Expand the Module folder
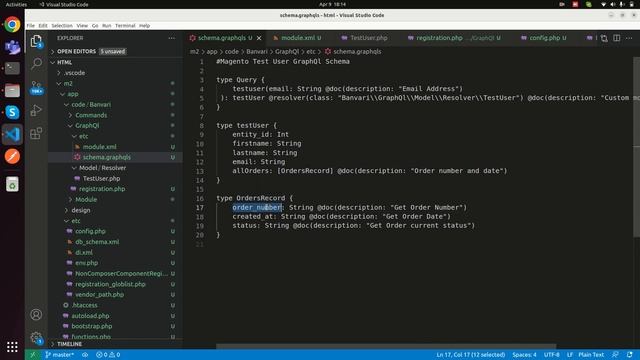 coord(116,199)
